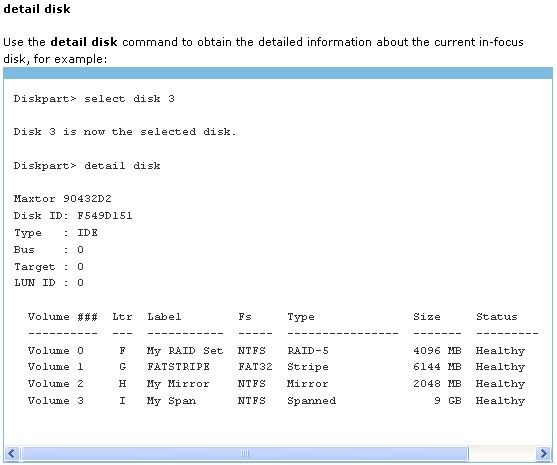Click the 'Label' column header

point(164,317)
